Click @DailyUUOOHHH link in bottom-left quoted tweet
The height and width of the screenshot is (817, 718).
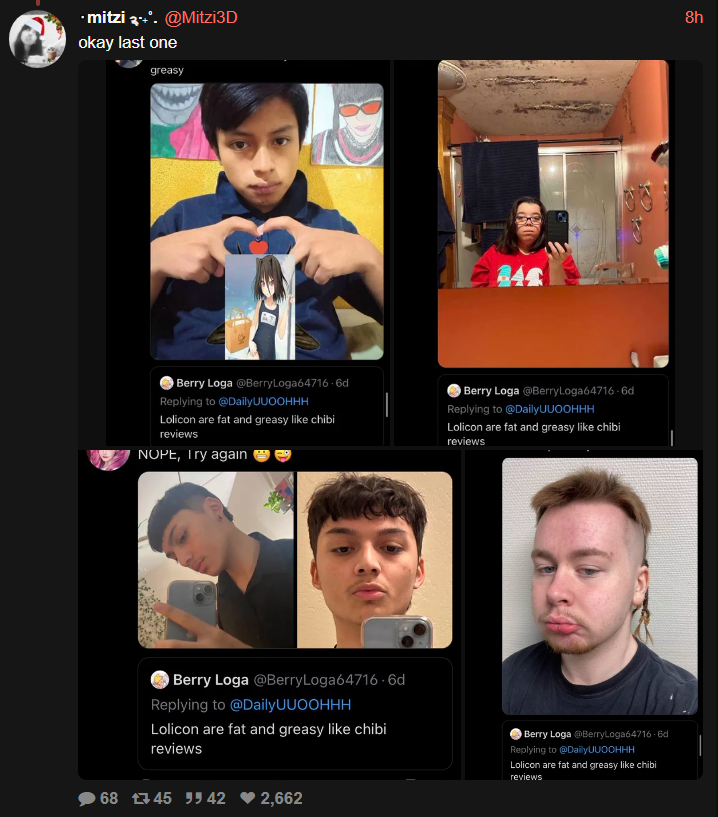[x=290, y=704]
